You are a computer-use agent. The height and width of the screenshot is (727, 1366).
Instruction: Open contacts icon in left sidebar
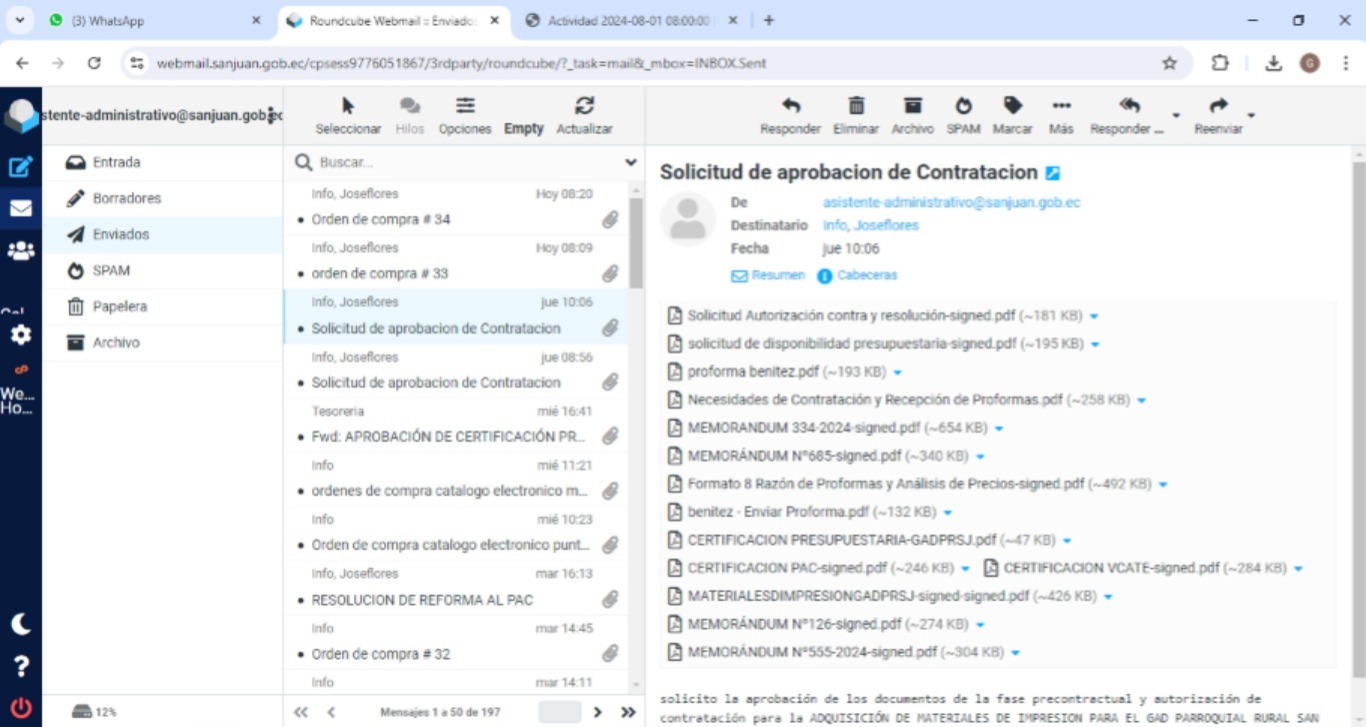tap(20, 251)
